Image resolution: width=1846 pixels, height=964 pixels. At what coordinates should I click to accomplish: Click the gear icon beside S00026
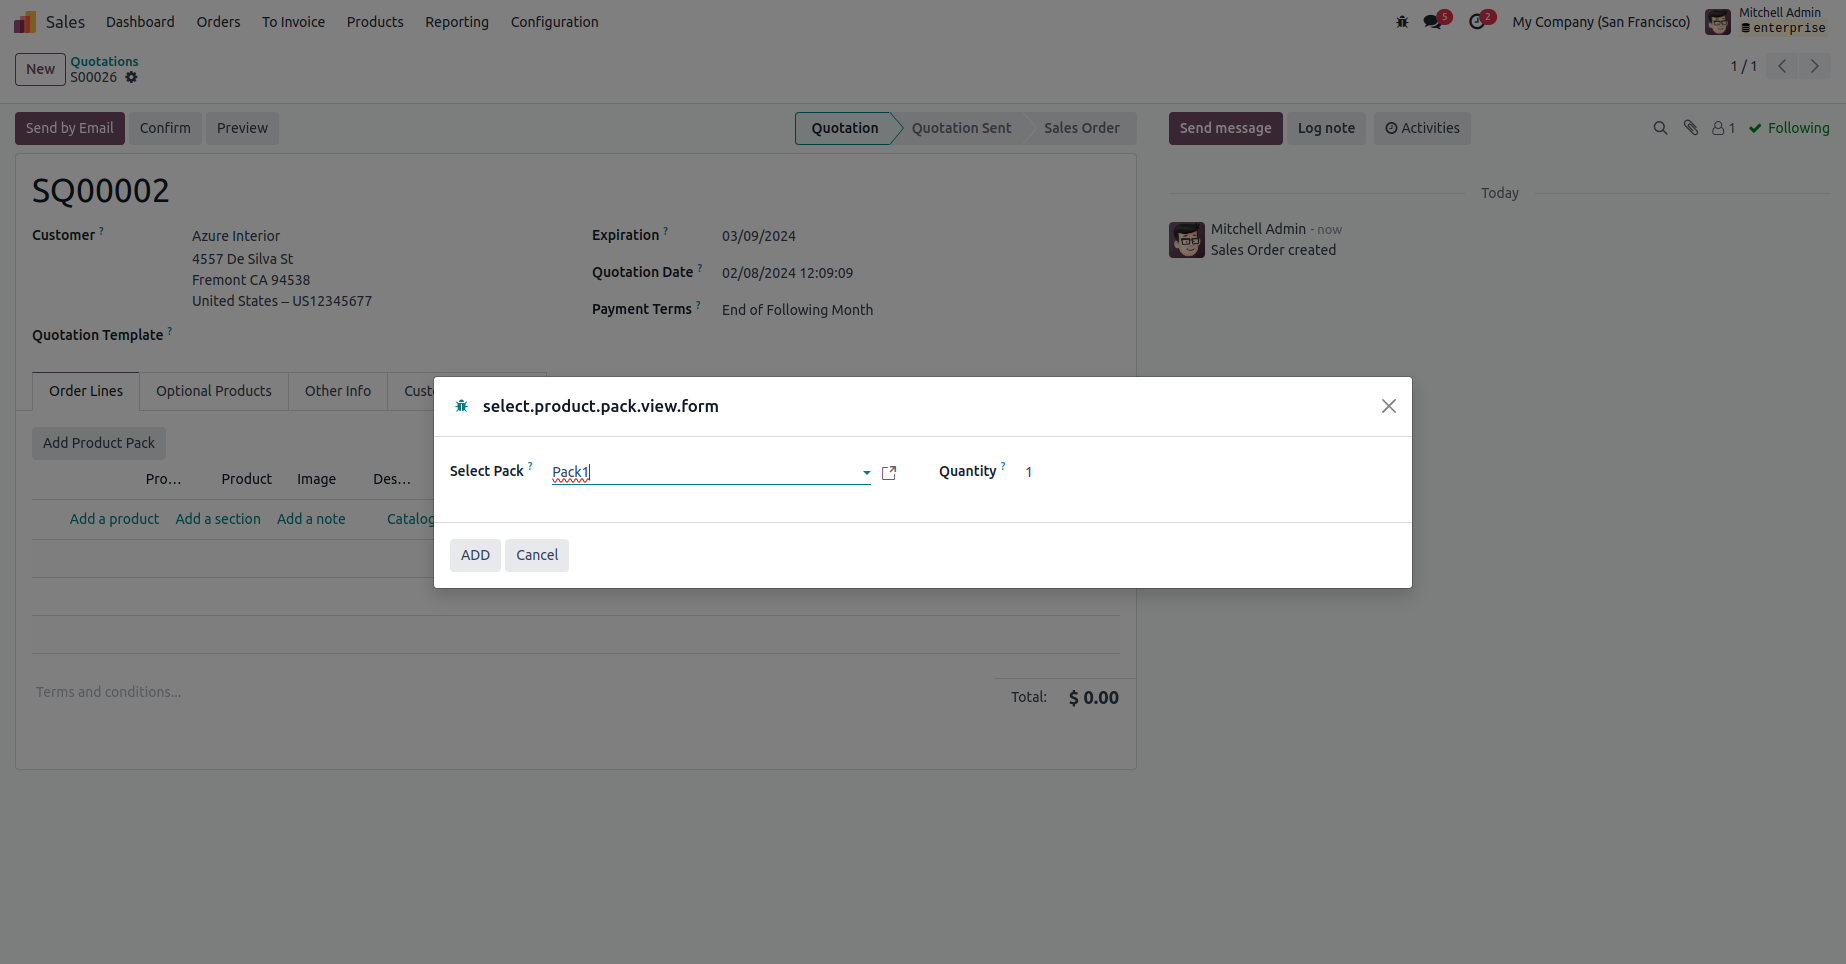131,77
